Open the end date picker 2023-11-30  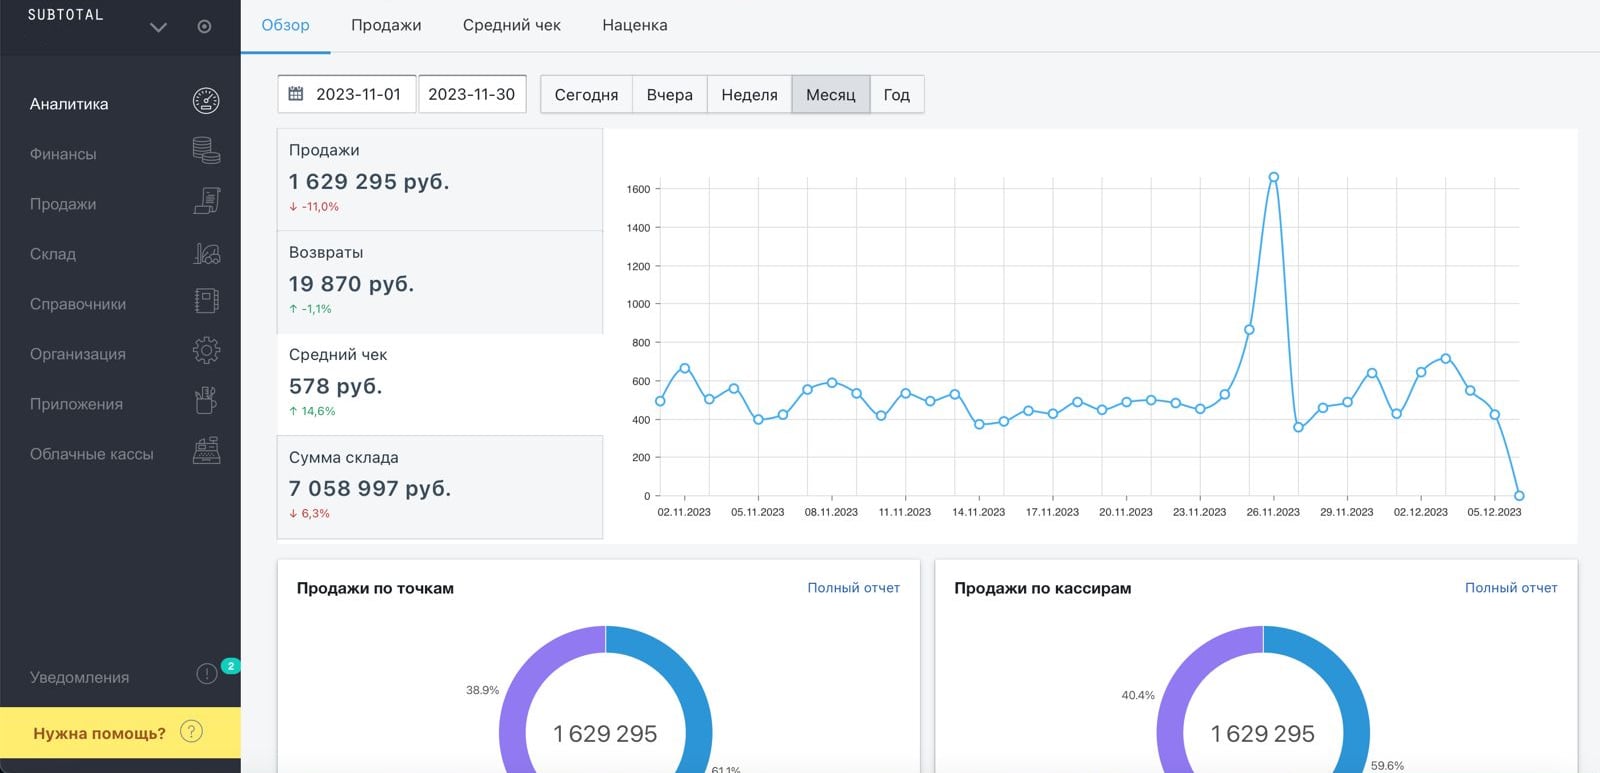pos(472,95)
